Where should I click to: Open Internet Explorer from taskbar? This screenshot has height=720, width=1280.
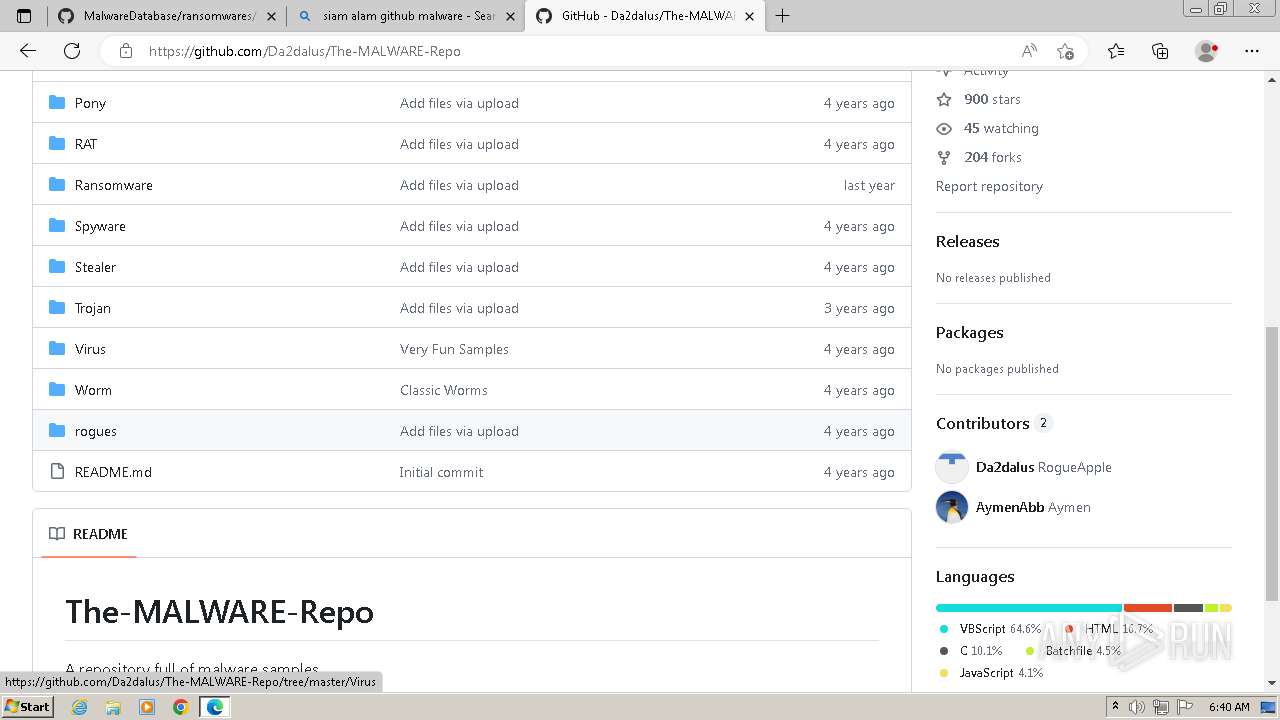click(x=80, y=707)
